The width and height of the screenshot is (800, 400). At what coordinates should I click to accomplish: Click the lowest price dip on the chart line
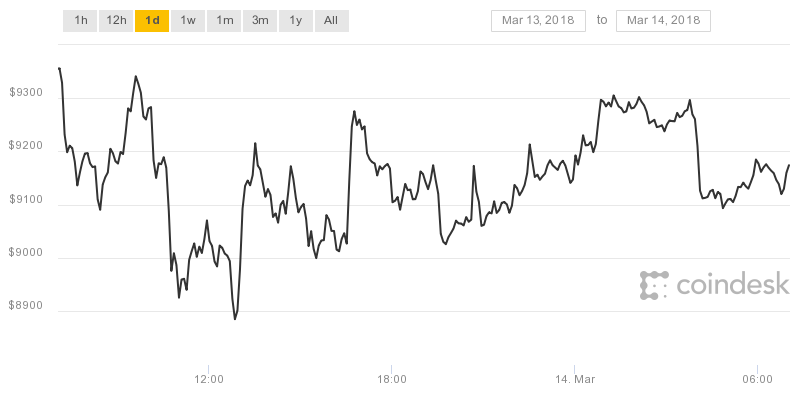coord(235,319)
